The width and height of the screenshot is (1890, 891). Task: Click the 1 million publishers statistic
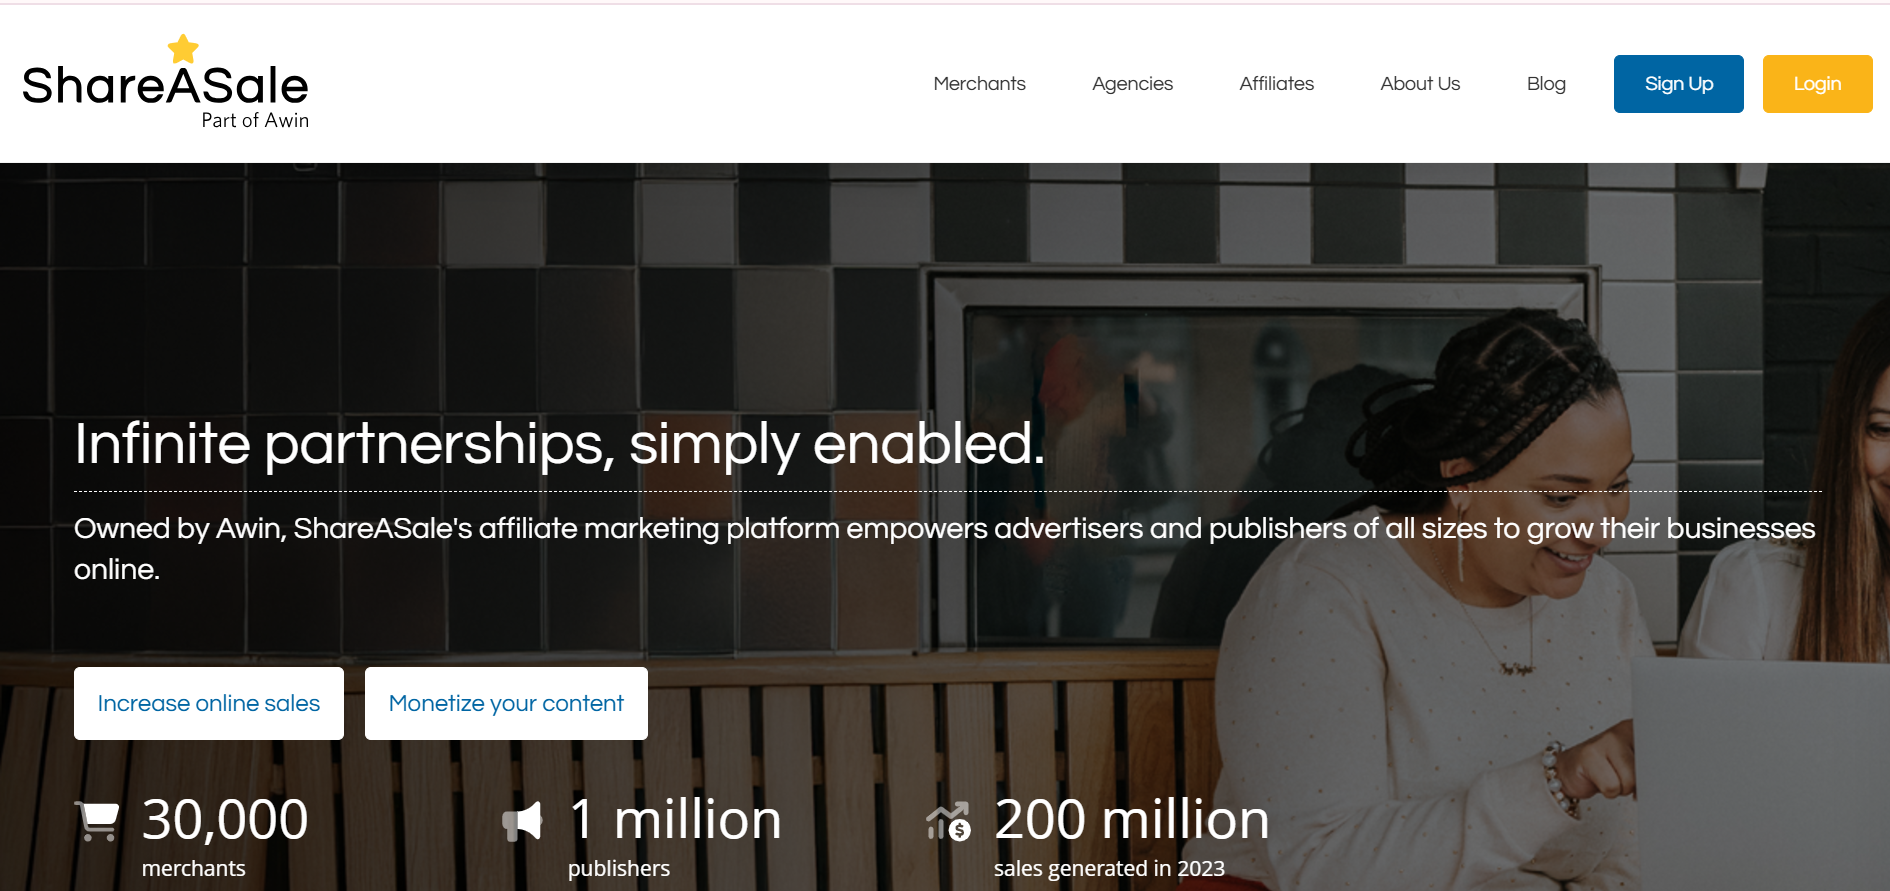pyautogui.click(x=675, y=836)
